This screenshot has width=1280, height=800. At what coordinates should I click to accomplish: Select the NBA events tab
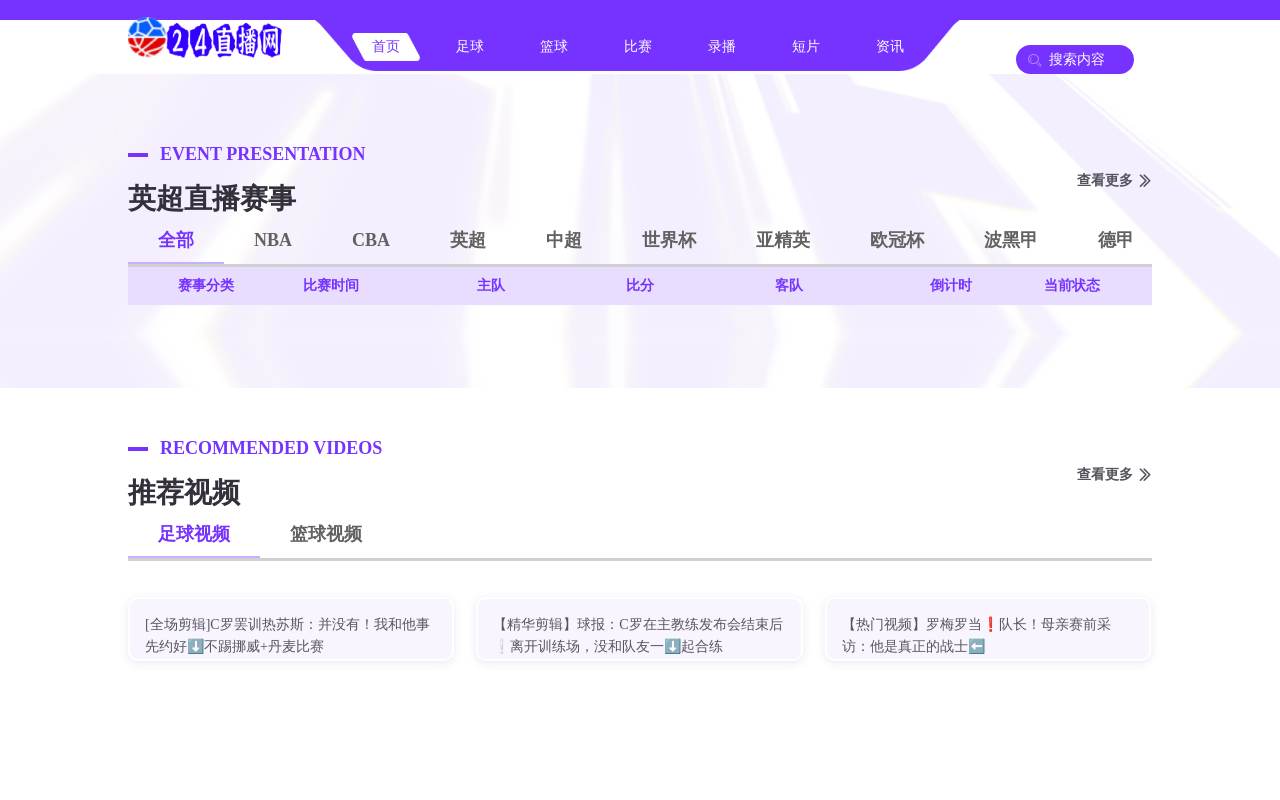[x=273, y=240]
